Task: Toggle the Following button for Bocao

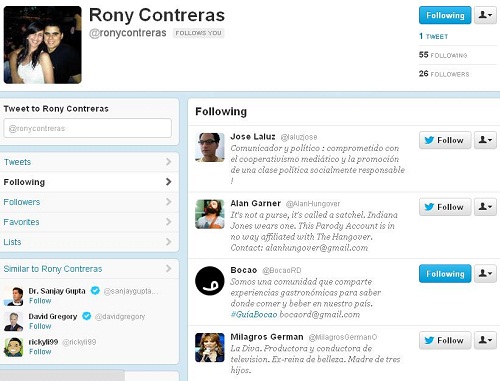Action: point(445,274)
